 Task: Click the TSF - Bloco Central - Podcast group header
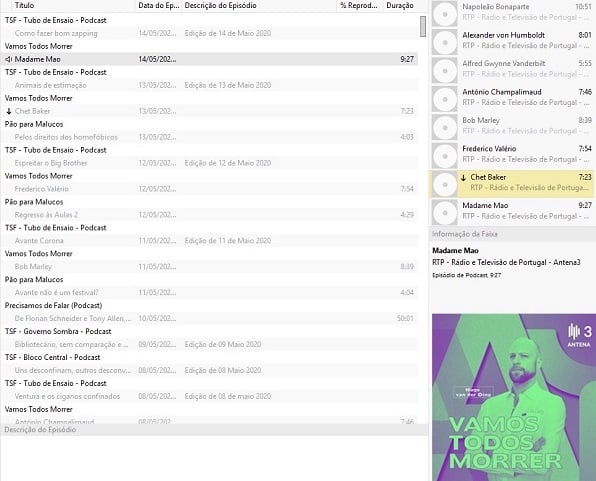point(52,357)
